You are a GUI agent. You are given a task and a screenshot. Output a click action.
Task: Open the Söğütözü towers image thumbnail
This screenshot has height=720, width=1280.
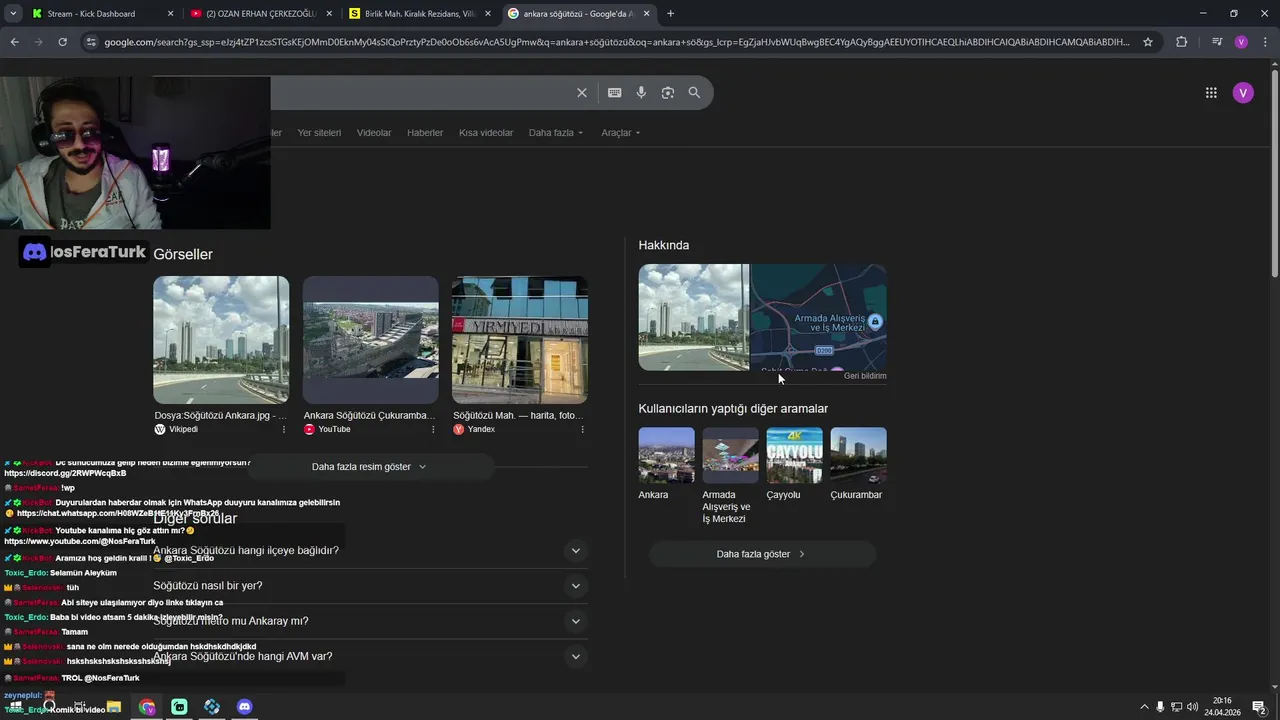click(221, 340)
